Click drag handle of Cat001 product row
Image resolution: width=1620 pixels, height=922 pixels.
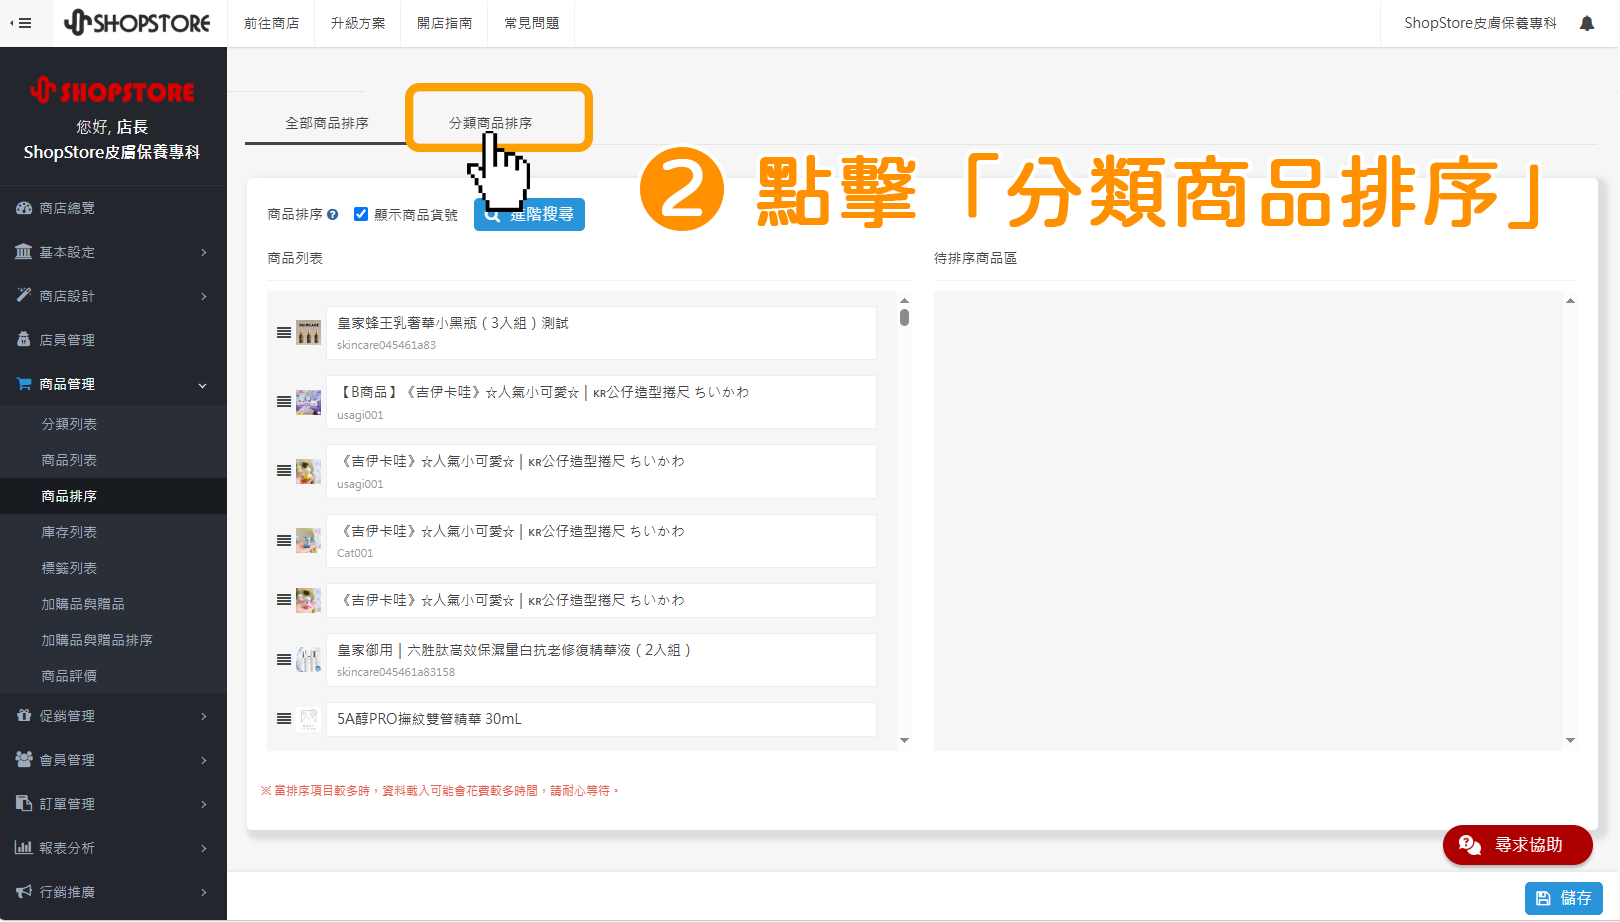(x=284, y=541)
